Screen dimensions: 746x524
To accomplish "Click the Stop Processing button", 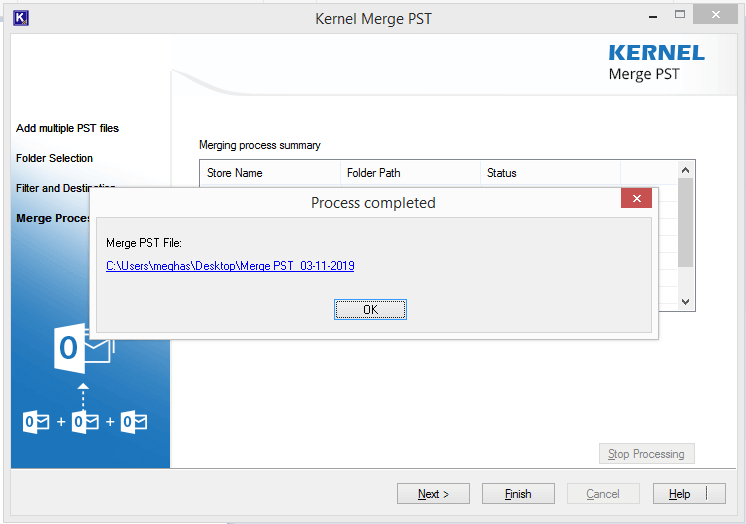I will click(x=647, y=454).
